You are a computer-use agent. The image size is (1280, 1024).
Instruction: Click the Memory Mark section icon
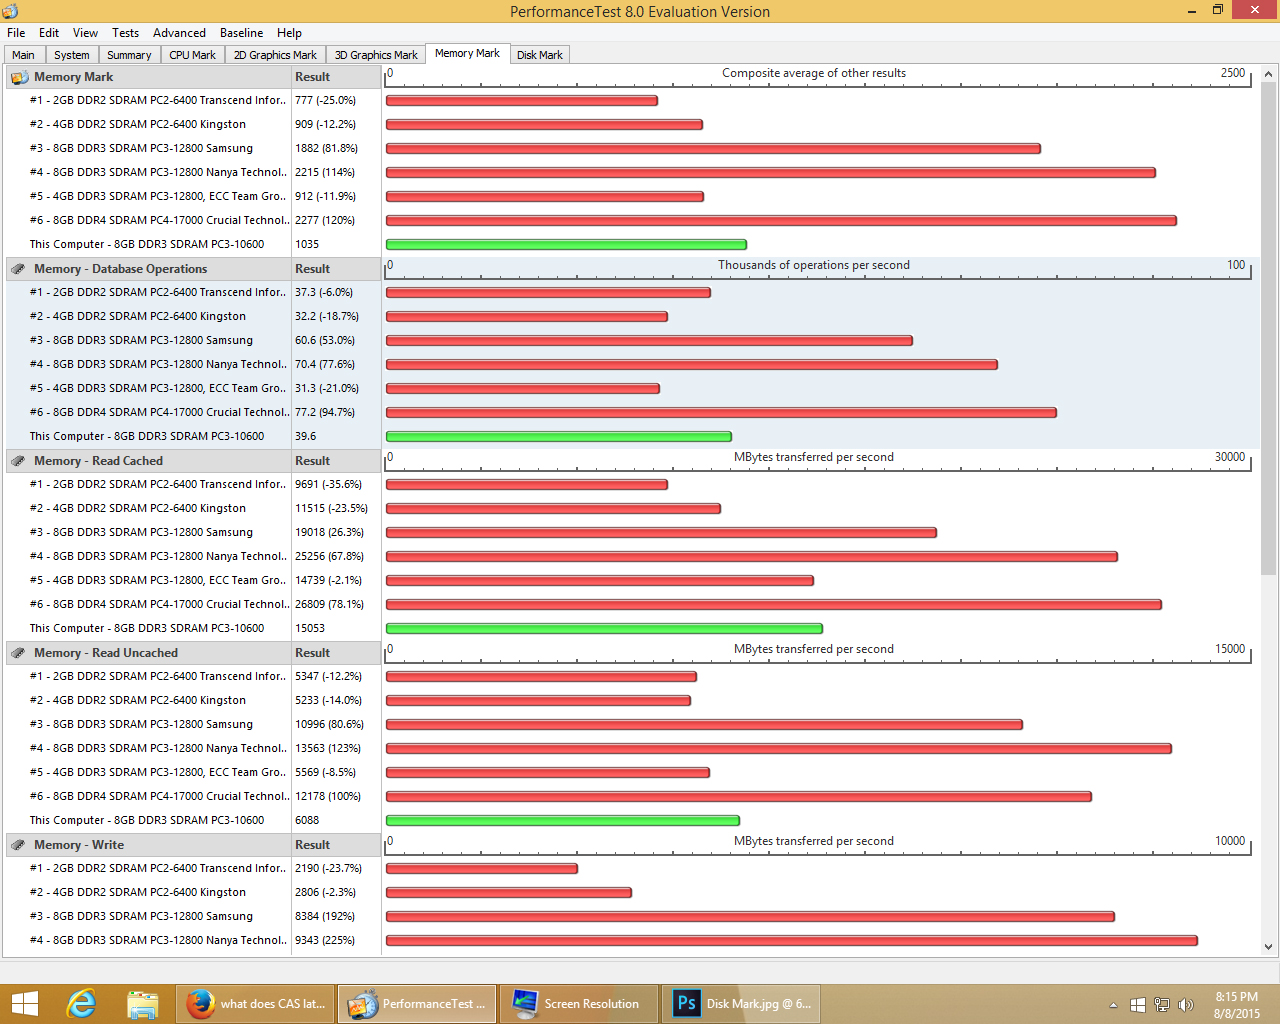click(19, 77)
